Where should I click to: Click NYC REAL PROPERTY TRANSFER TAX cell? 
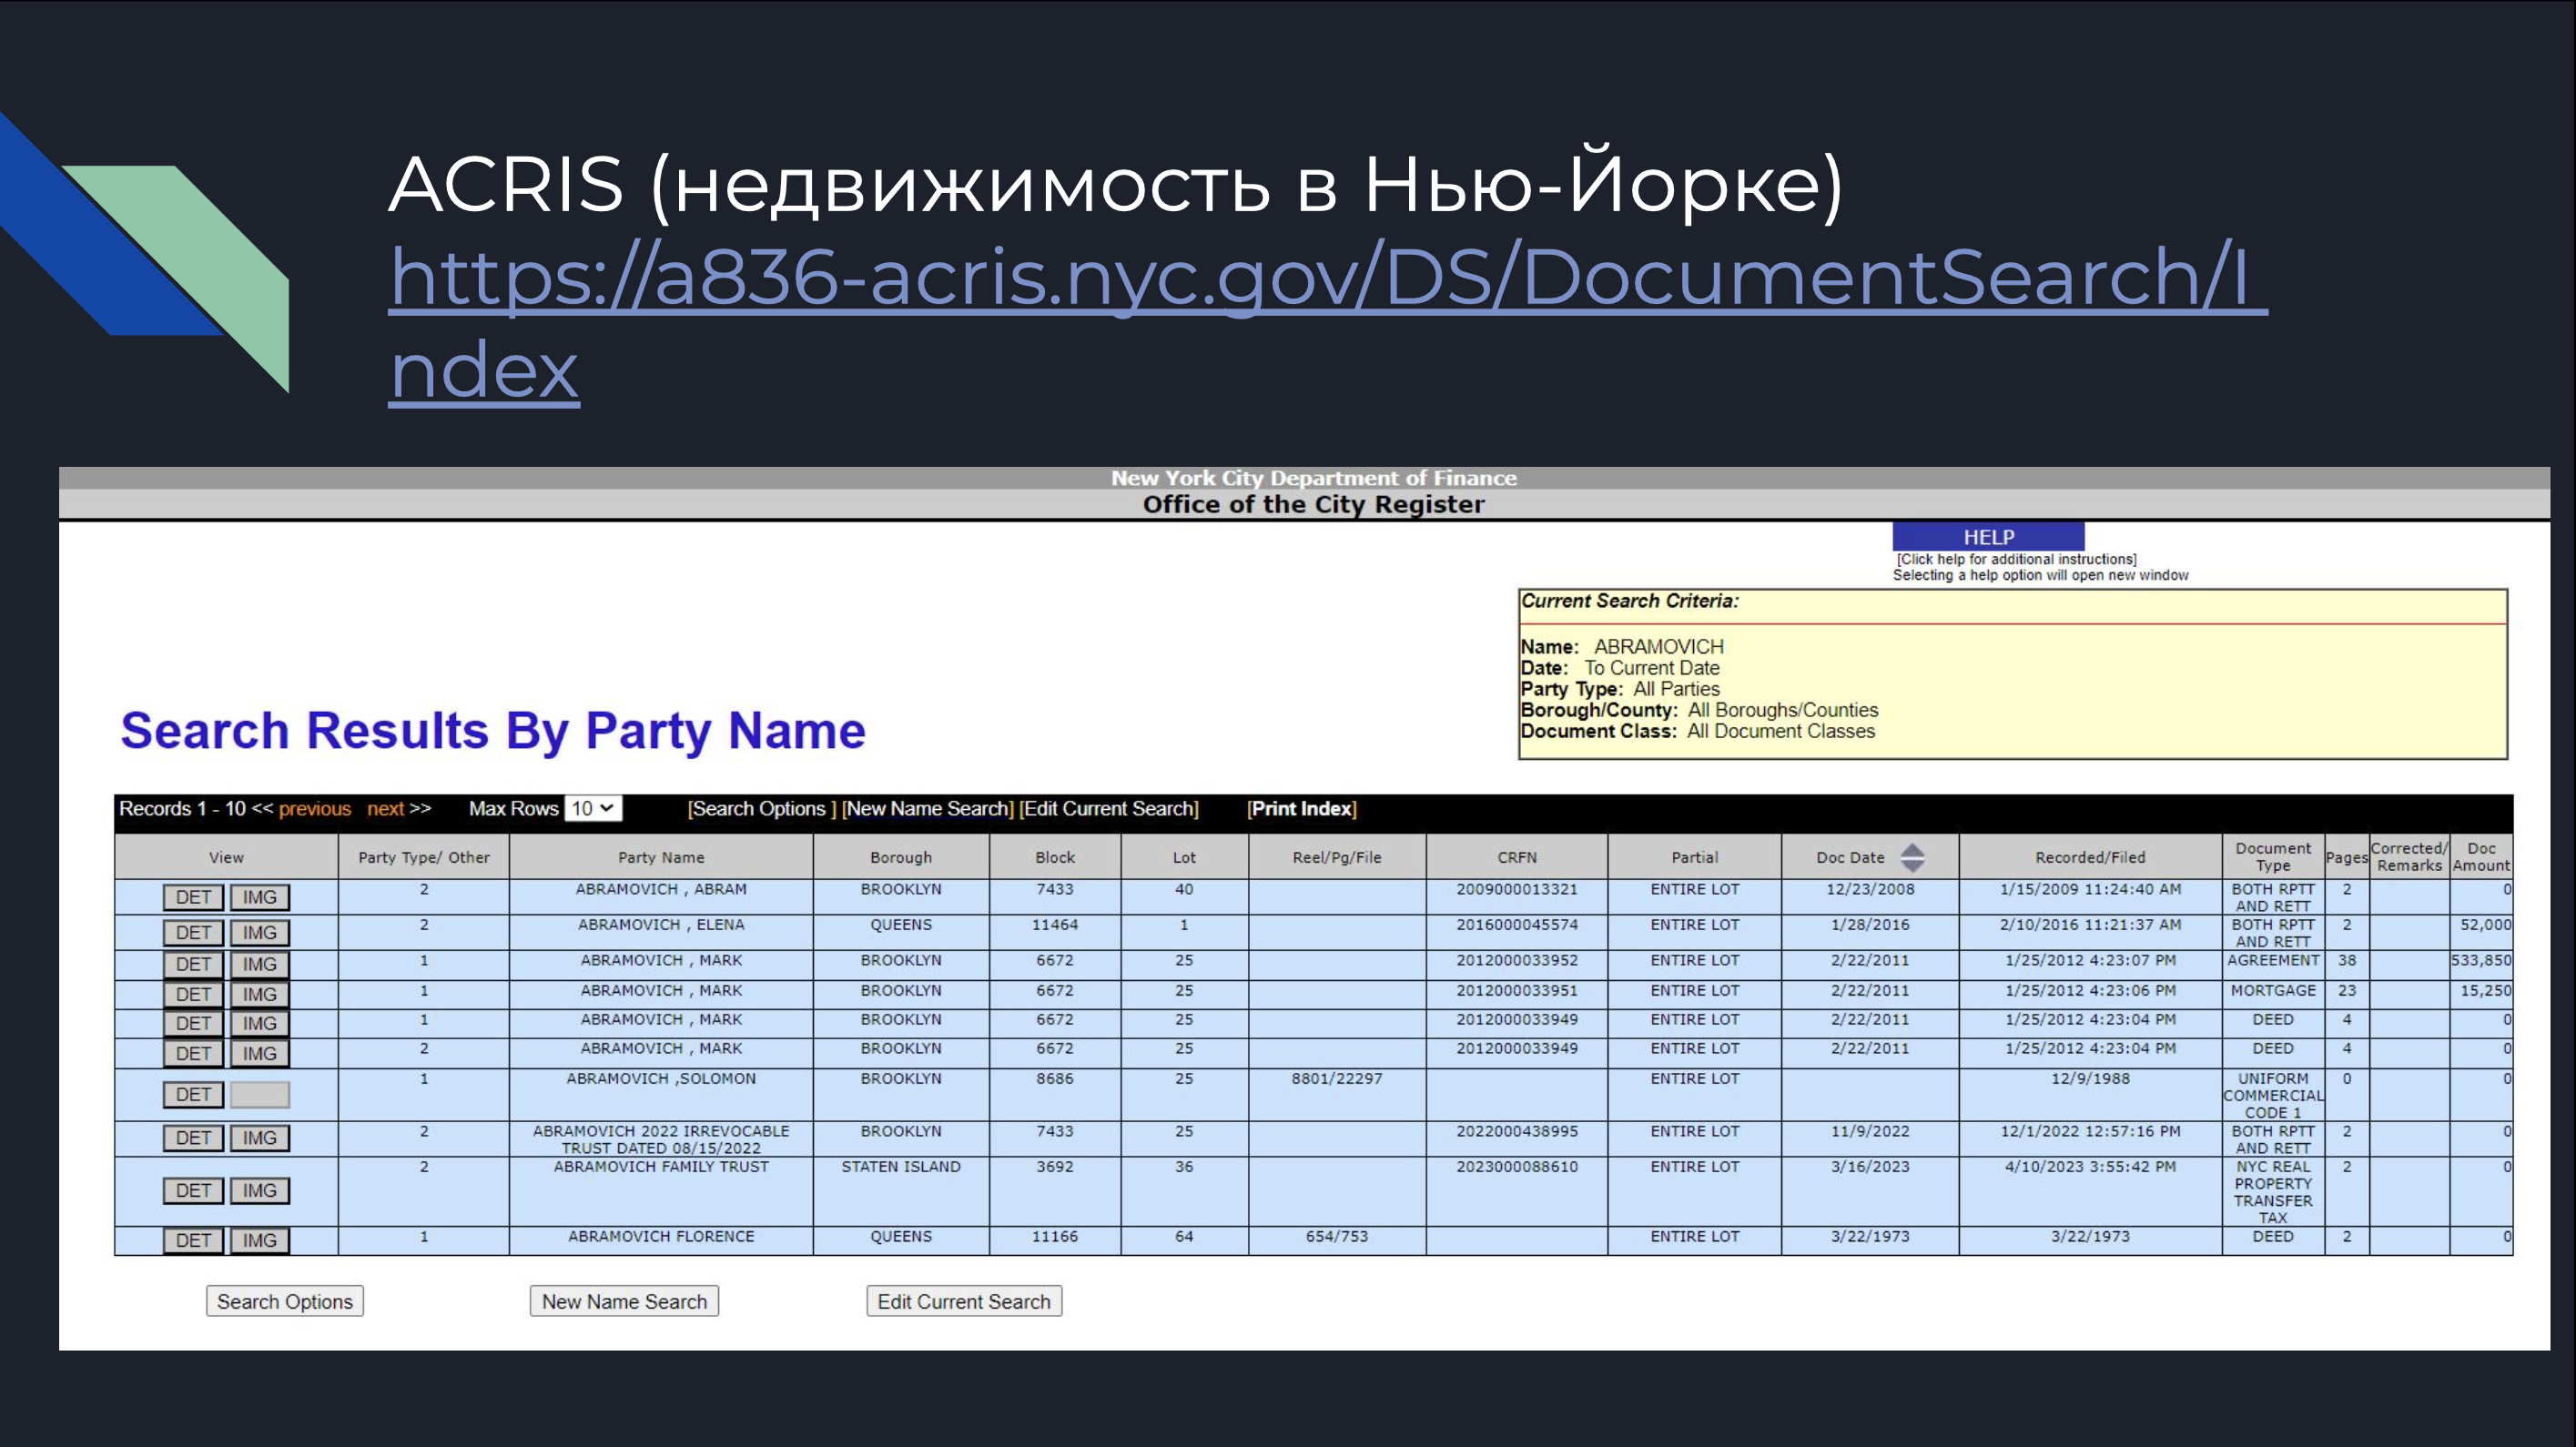[2273, 1192]
